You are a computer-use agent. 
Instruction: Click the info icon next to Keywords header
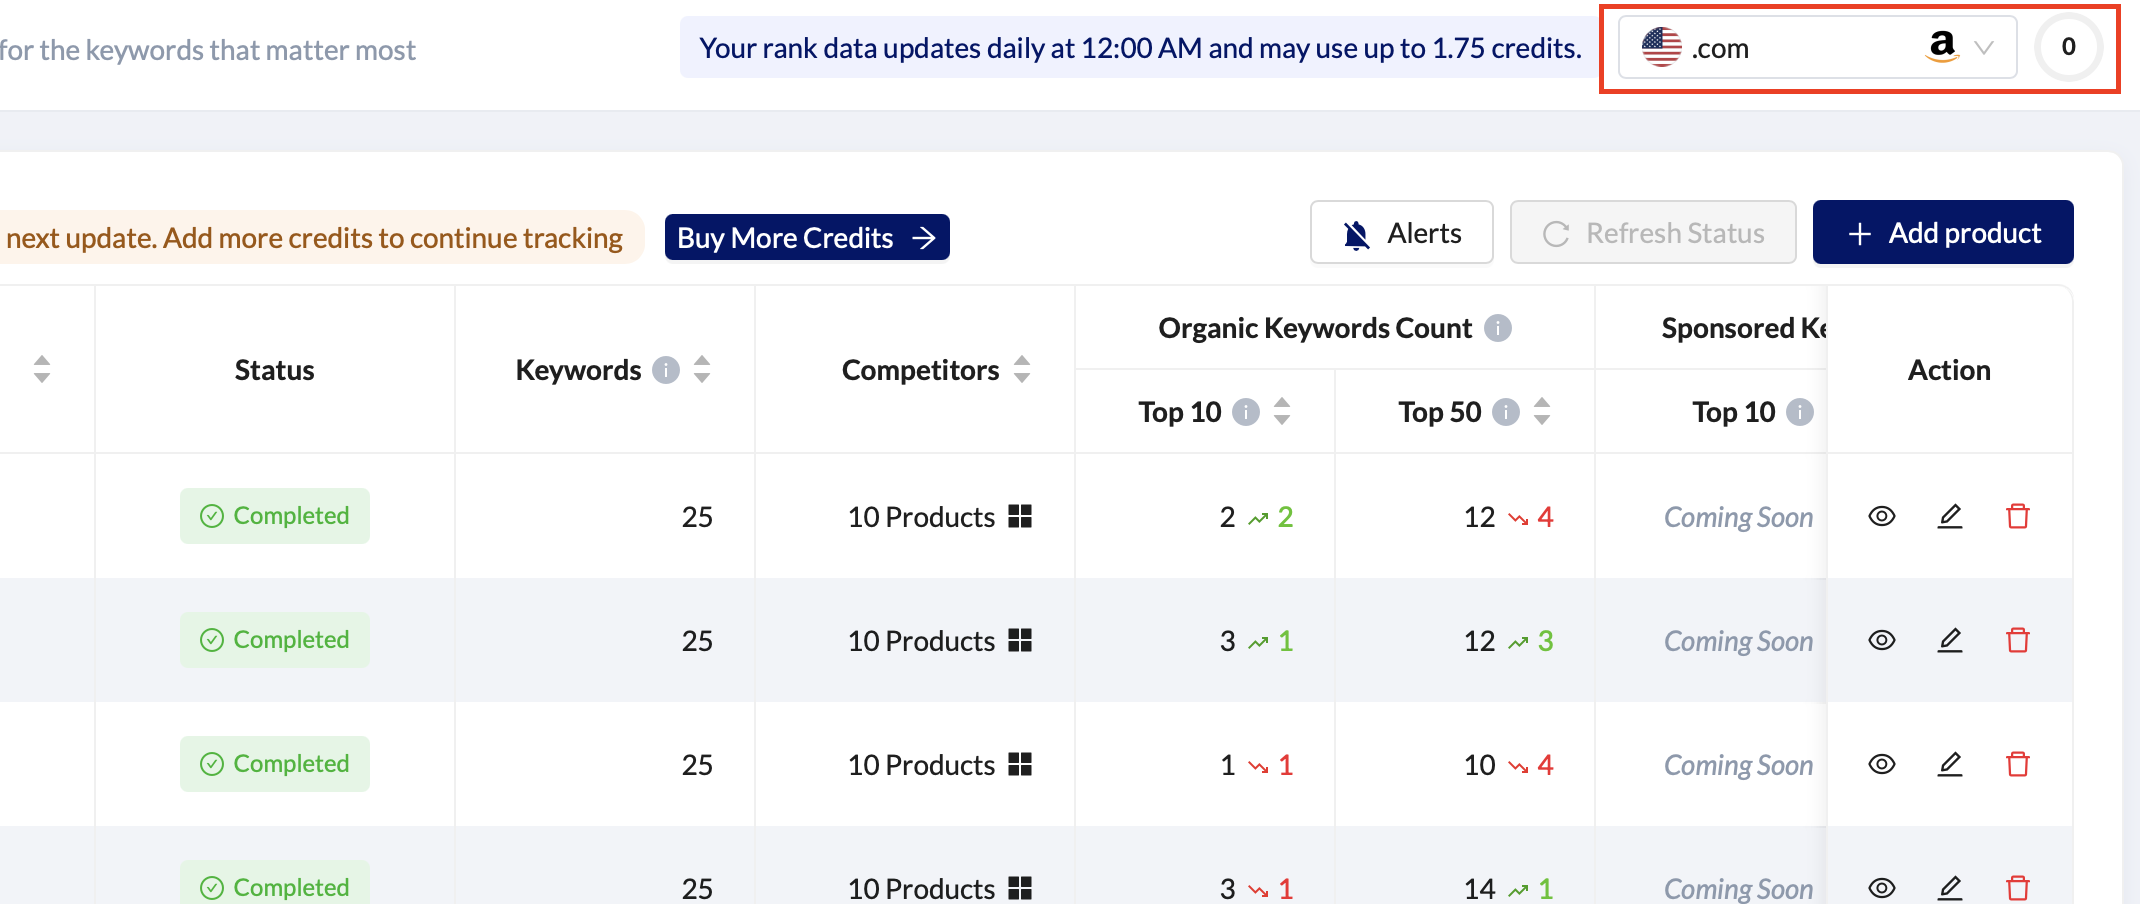[x=666, y=370]
